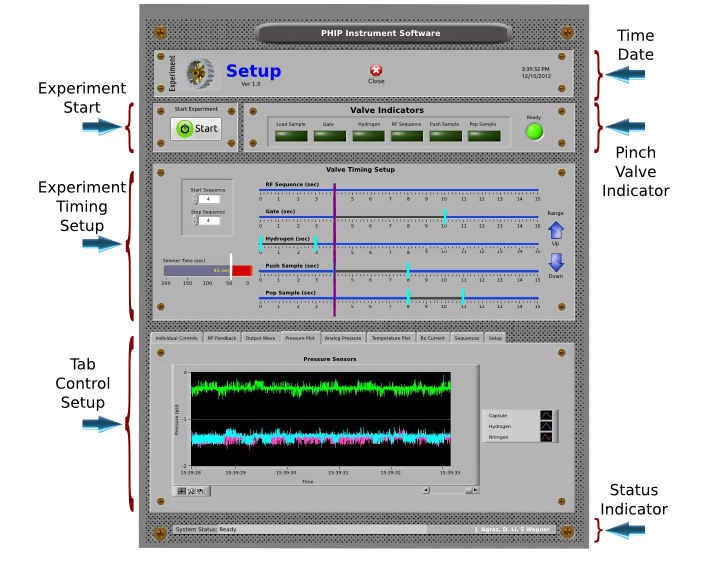Click the Range Up arrow
The height and width of the screenshot is (564, 705).
tap(556, 230)
